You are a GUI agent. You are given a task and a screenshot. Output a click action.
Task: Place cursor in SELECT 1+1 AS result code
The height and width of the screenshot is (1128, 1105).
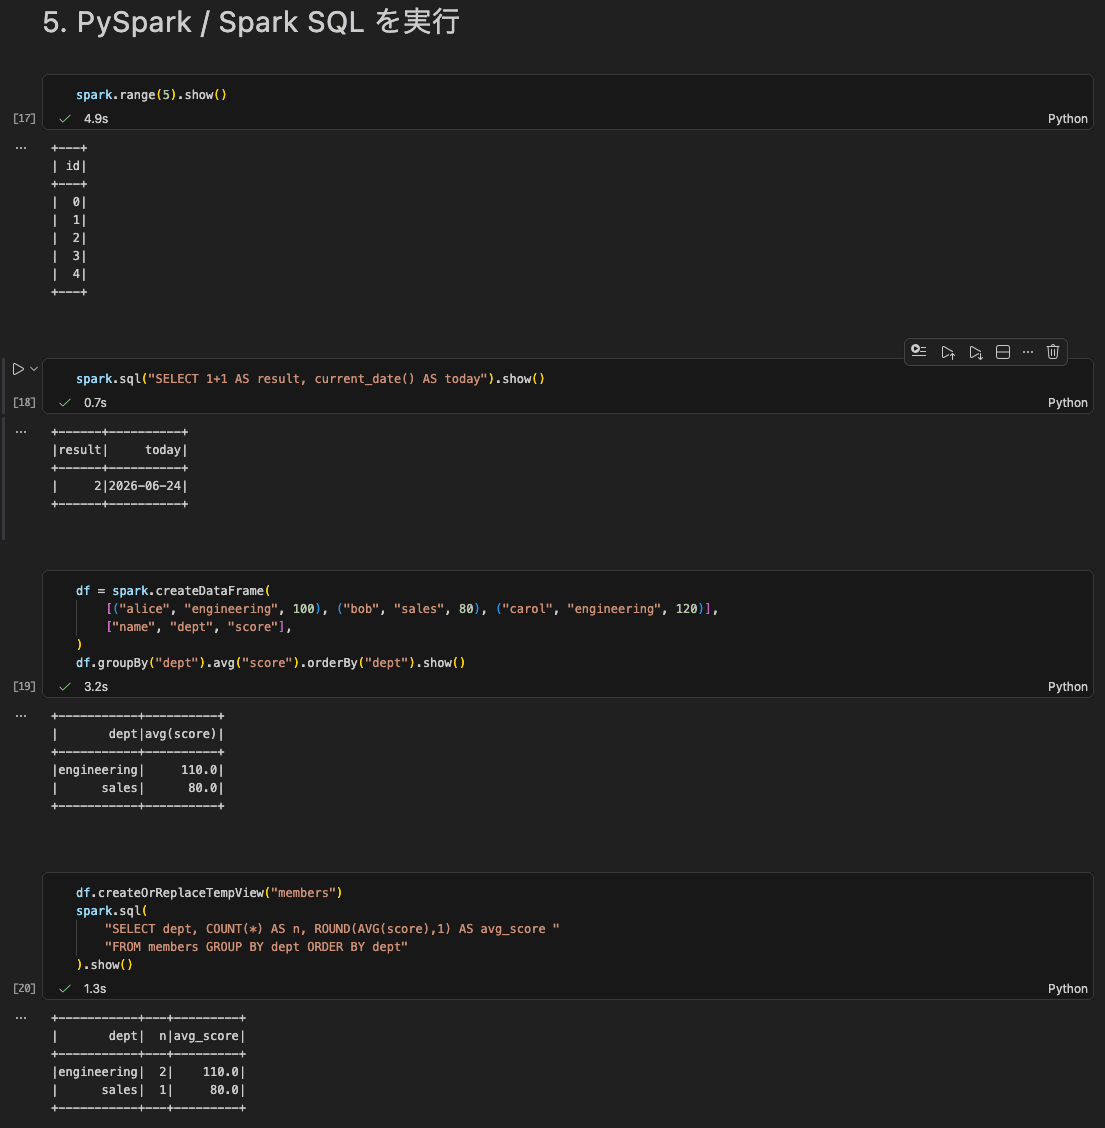[310, 379]
